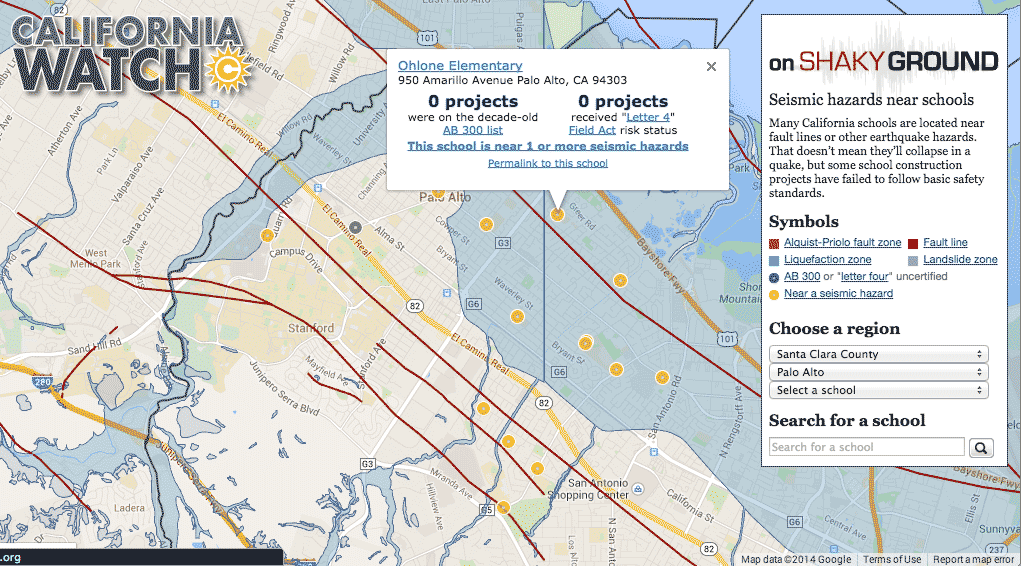Click the red Fault line legend swatch
Viewport: 1021px width, 566px height.
[x=913, y=244]
